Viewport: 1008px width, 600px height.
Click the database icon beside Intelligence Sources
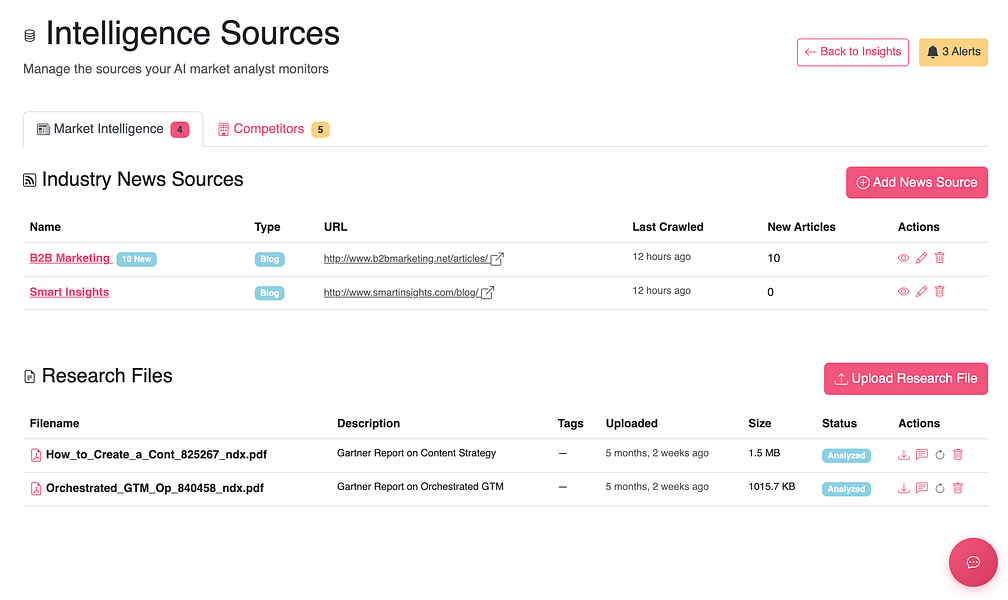[30, 35]
